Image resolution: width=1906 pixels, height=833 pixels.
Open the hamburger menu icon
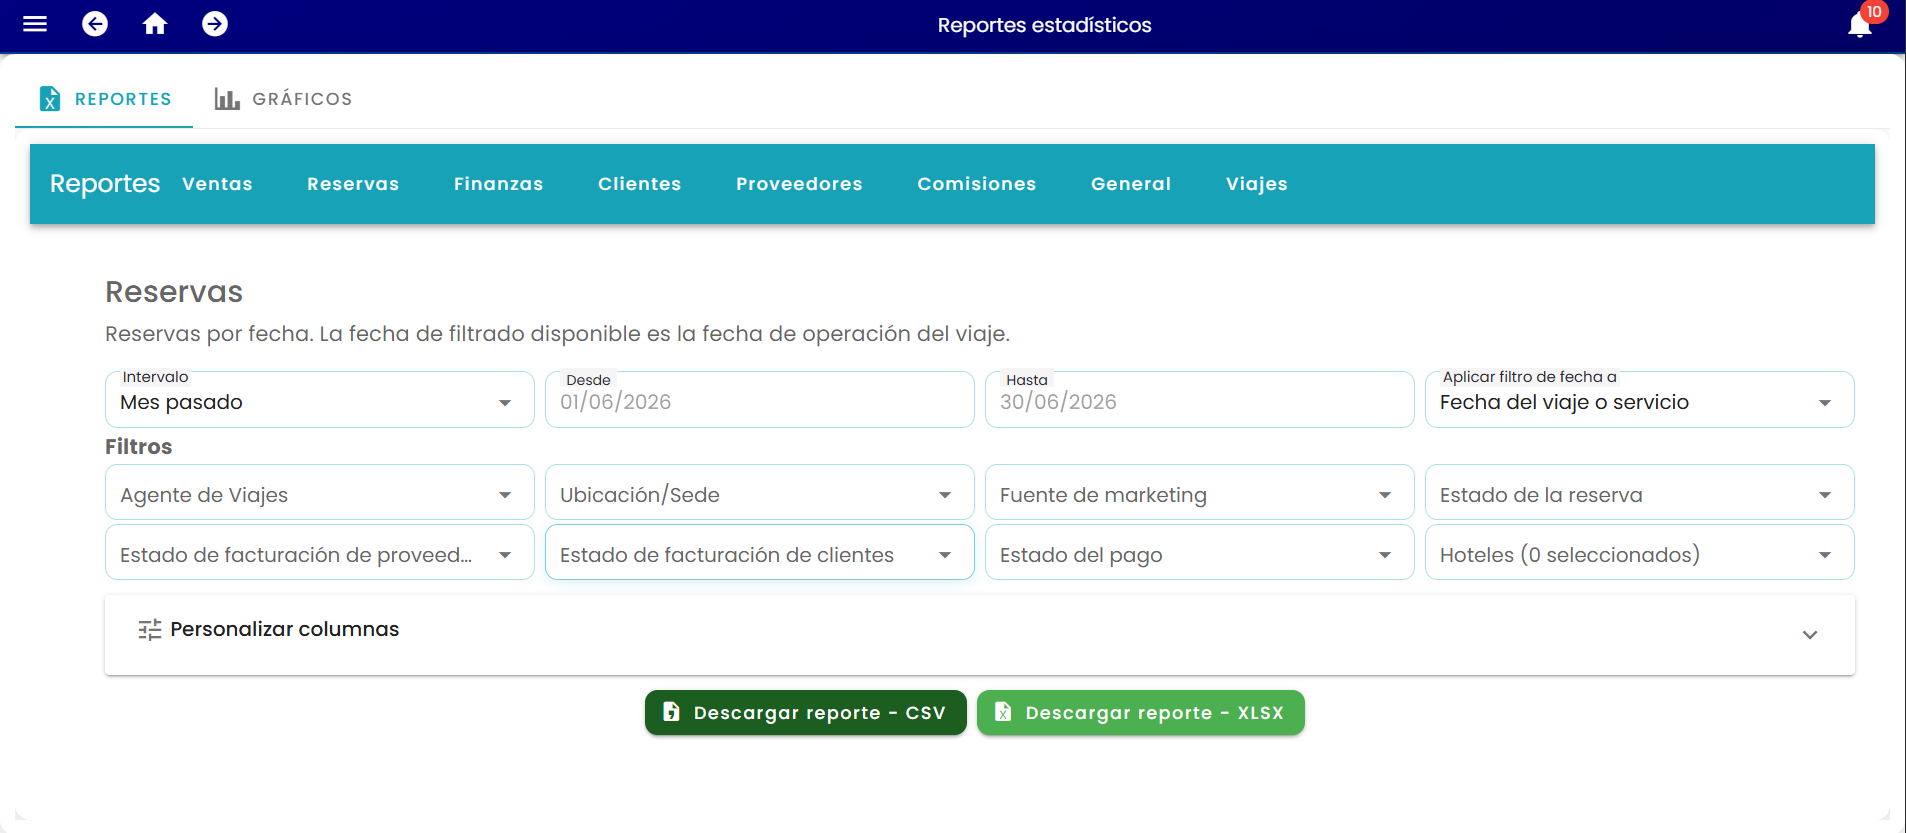click(x=35, y=24)
